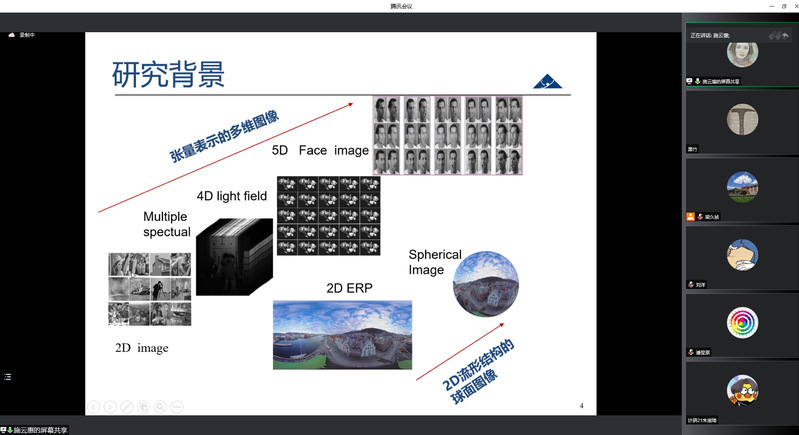Click the name label under cartoon duck avatar
The image size is (799, 435).
[702, 420]
